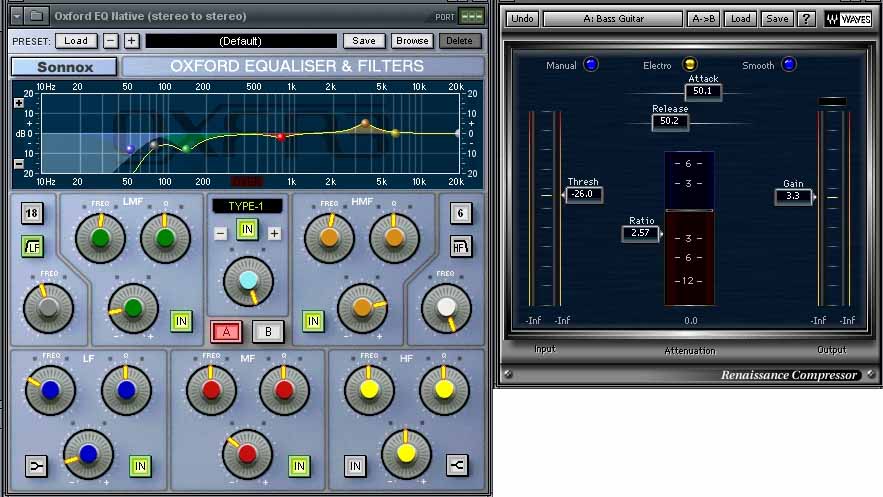This screenshot has height=497, width=883.
Task: Click the yellow HF node on the graph
Action: pos(395,133)
